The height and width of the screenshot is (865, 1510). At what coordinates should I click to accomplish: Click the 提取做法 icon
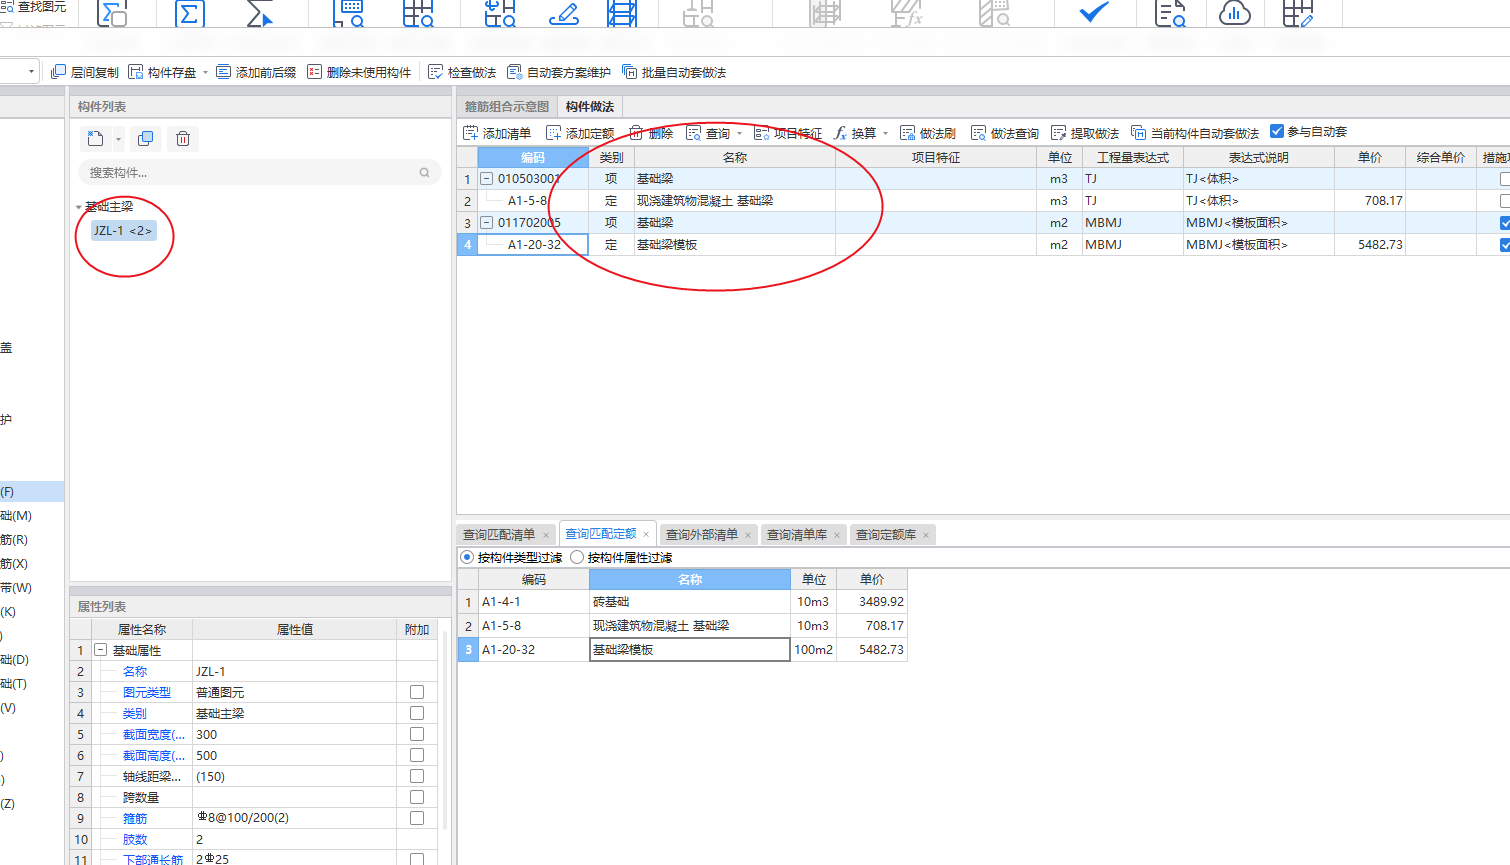point(1059,133)
